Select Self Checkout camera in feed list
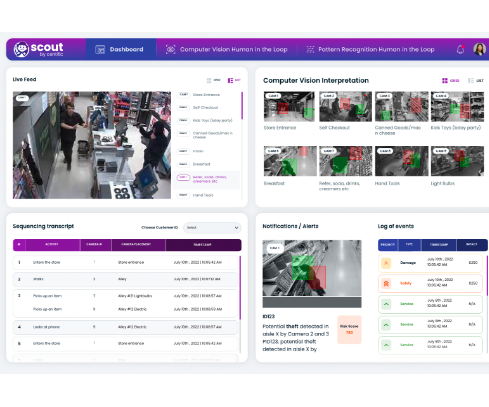The height and width of the screenshot is (407, 489). 206,108
